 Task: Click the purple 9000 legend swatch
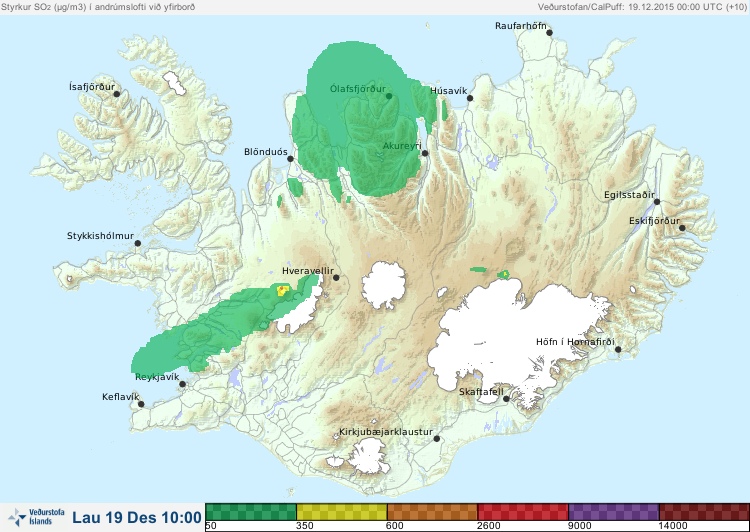pos(613,512)
